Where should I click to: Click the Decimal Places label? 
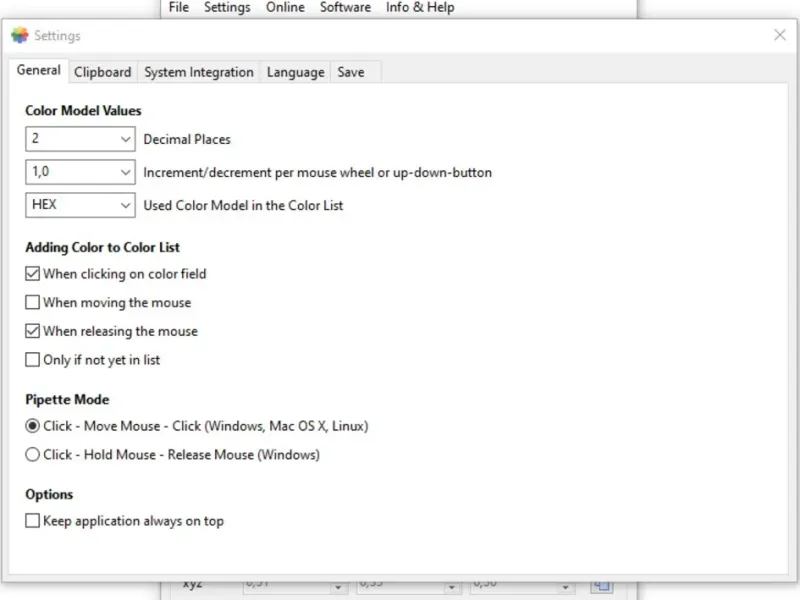[187, 139]
